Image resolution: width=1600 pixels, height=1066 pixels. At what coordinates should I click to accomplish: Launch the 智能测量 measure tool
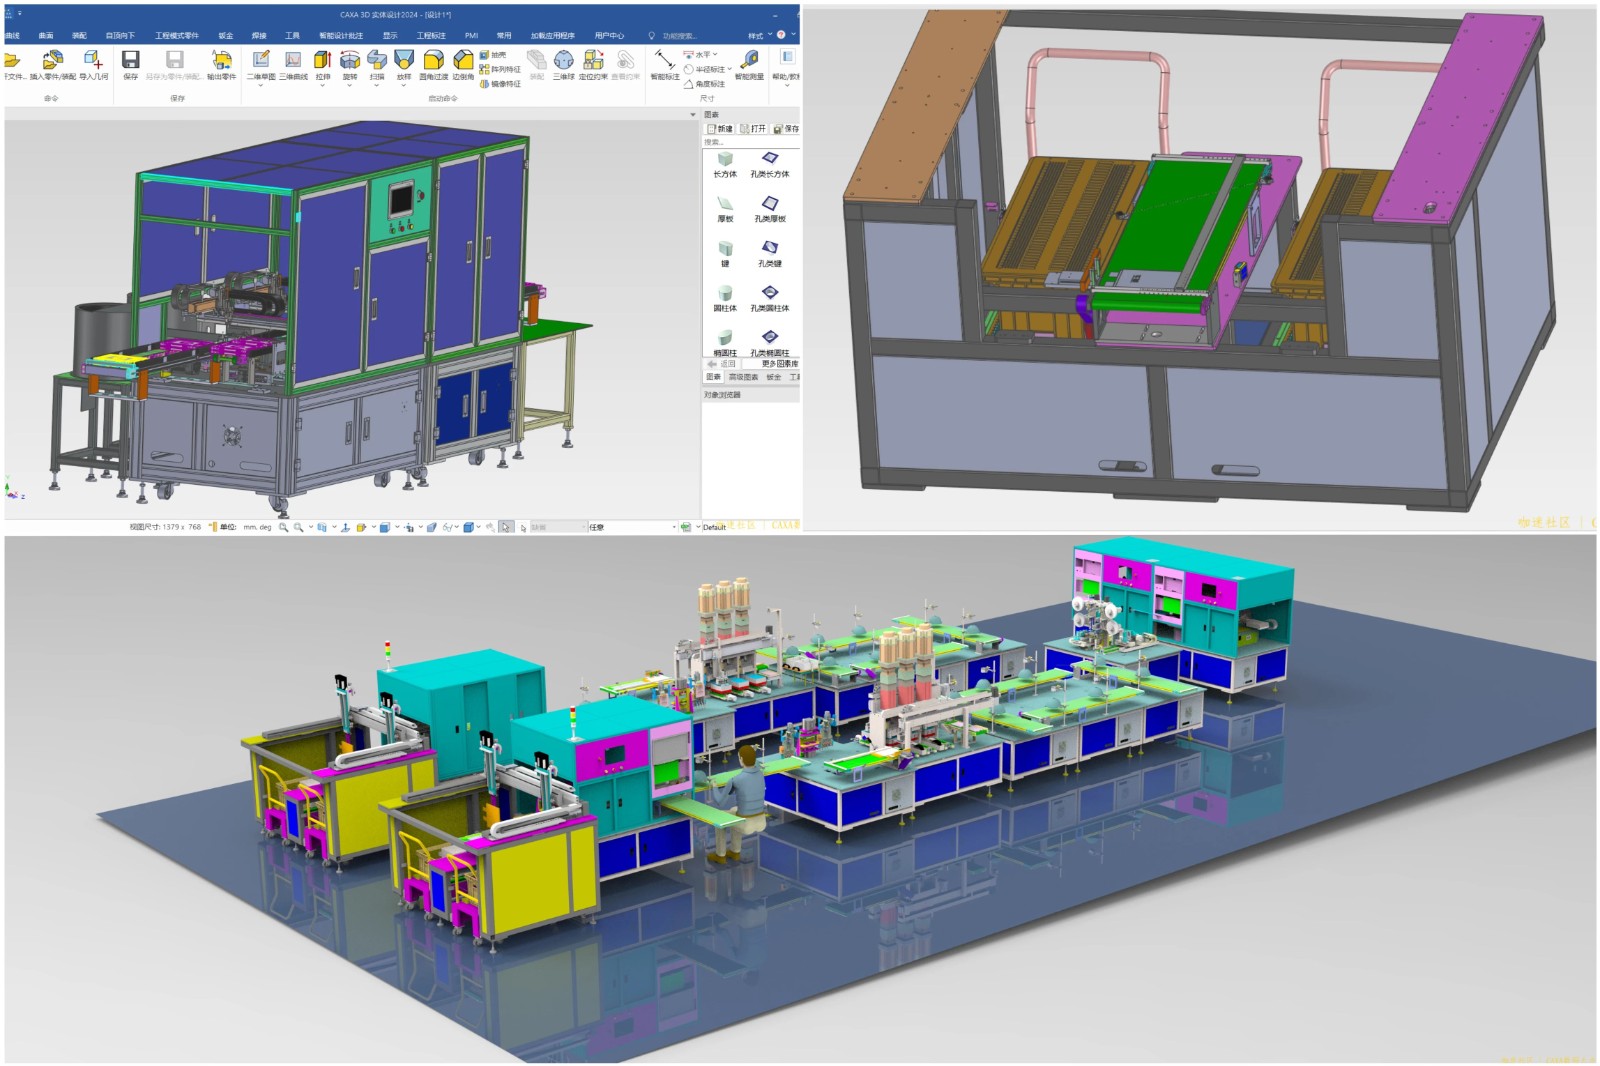[749, 66]
